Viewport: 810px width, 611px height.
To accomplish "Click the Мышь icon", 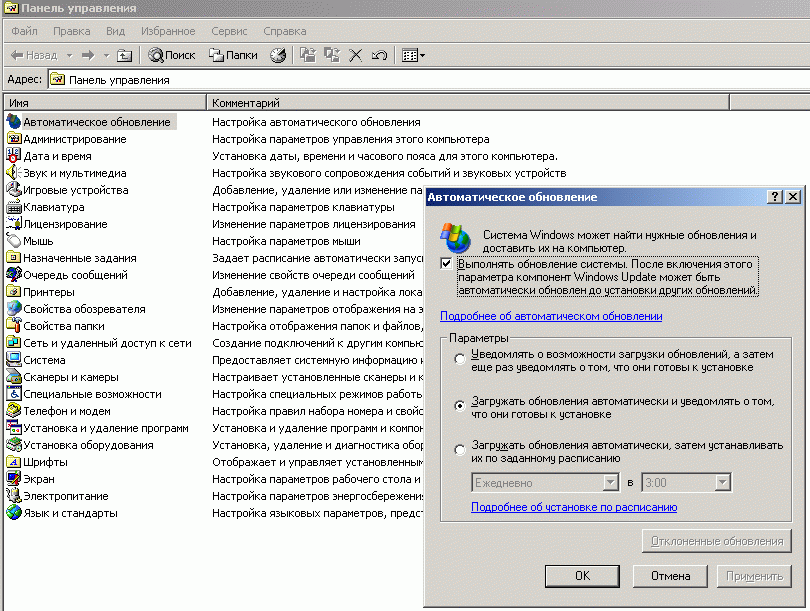I will (x=13, y=241).
